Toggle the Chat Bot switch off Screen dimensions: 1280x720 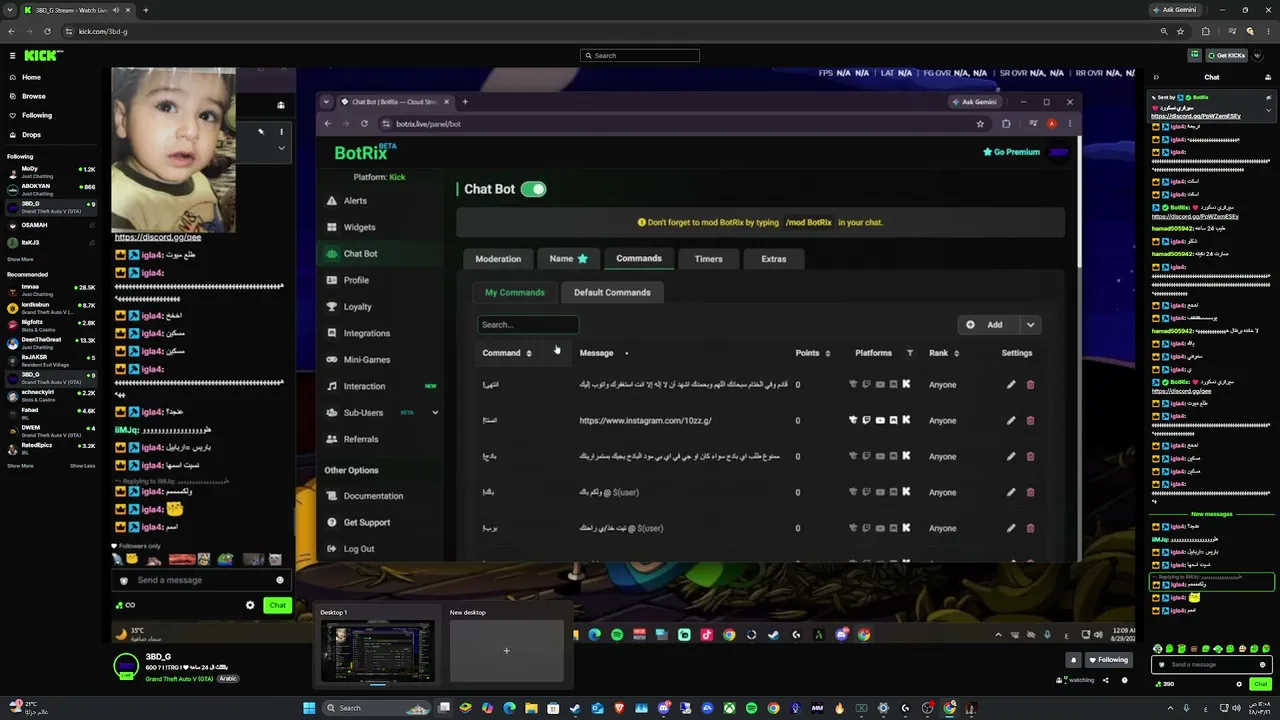point(533,189)
